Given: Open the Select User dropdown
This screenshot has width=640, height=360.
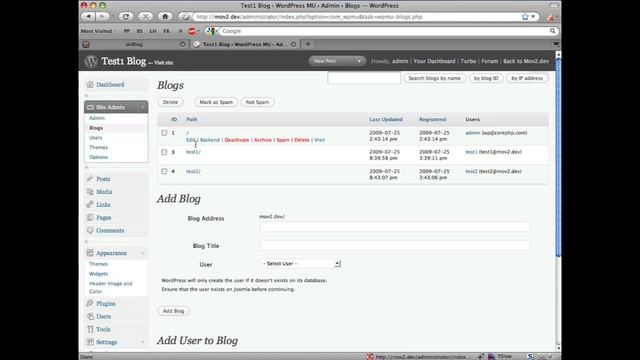Looking at the screenshot, I should pyautogui.click(x=300, y=264).
